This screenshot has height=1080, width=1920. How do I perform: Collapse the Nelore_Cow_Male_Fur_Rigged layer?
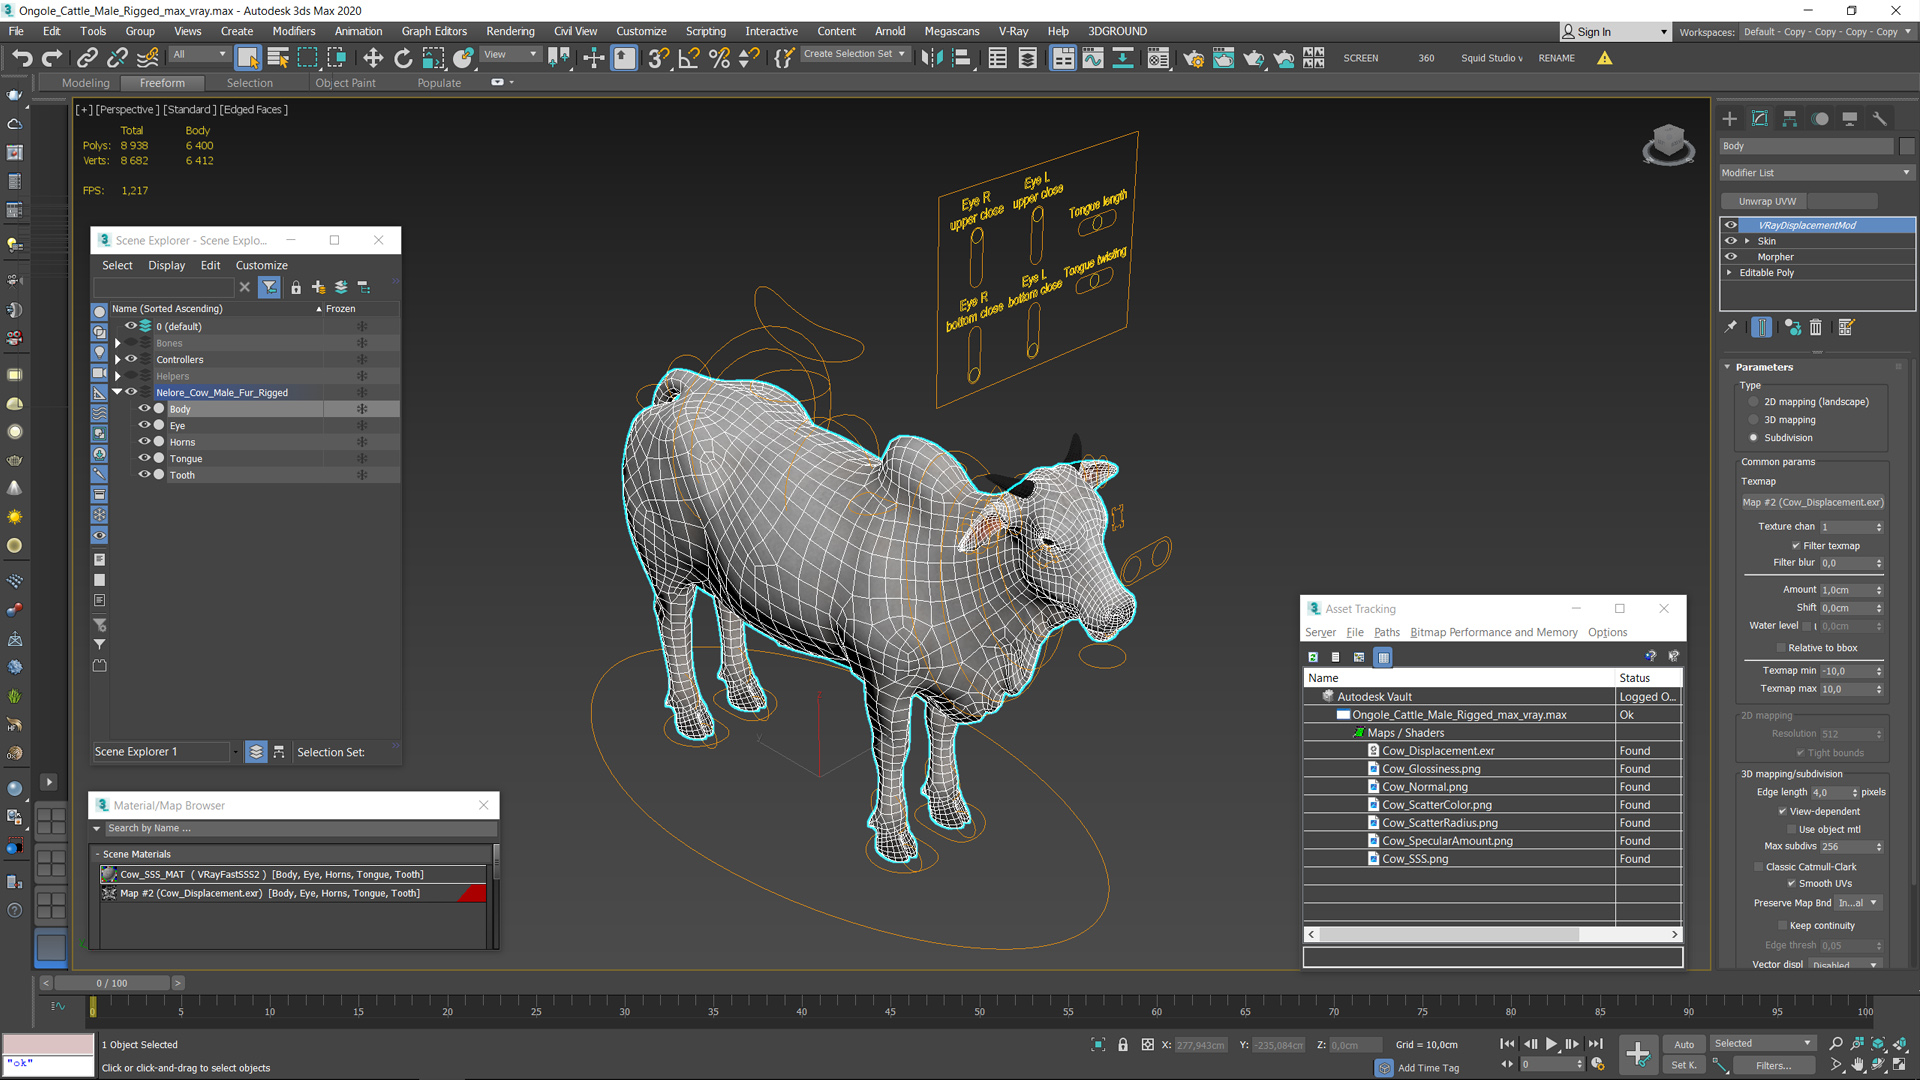[117, 392]
